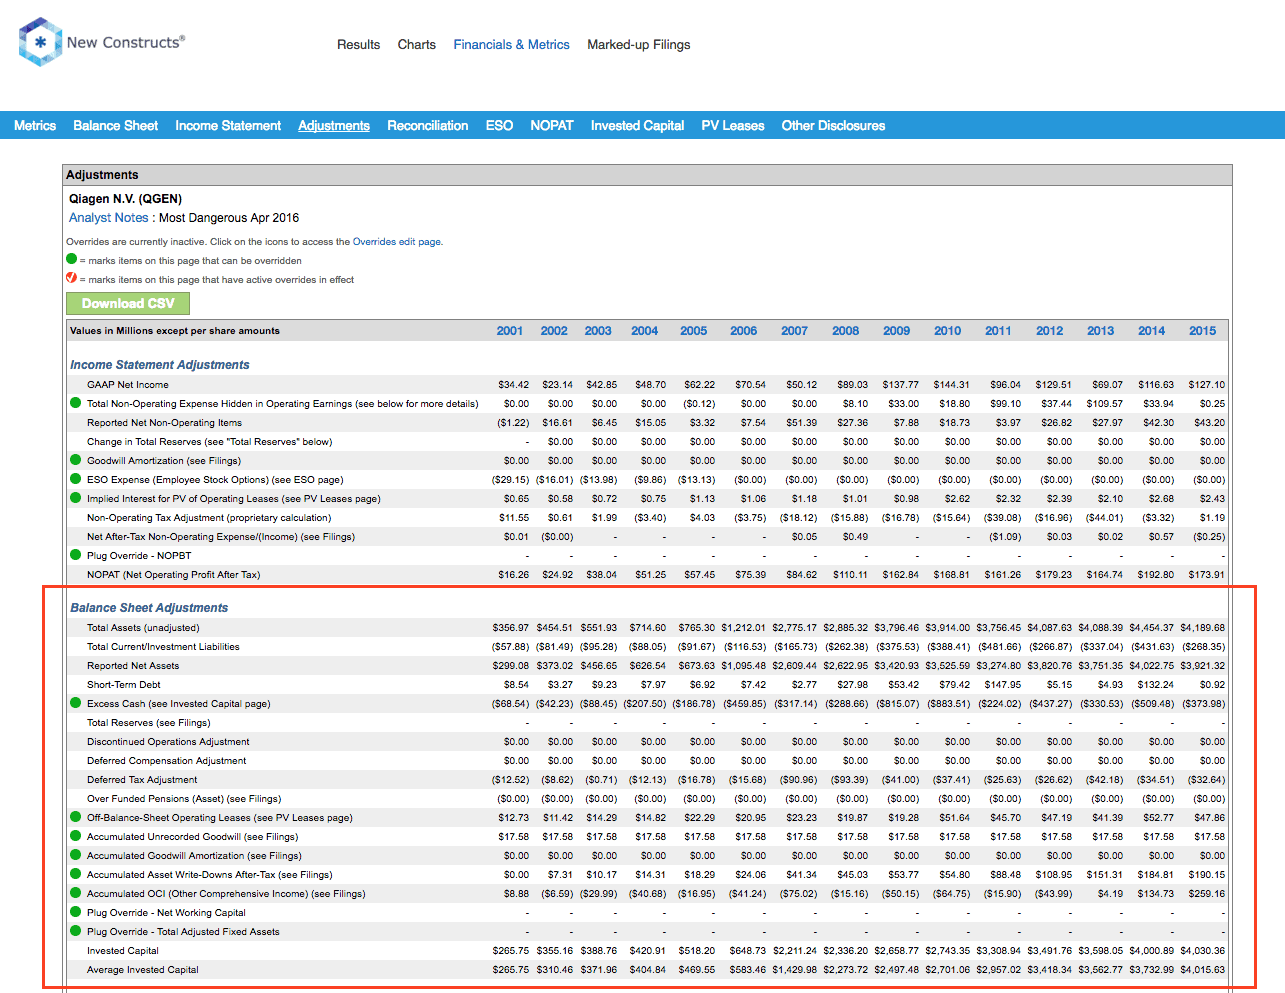Screen dimensions: 1285x993
Task: Select the Discontinued Operations Adjustment row label
Action: pyautogui.click(x=168, y=742)
